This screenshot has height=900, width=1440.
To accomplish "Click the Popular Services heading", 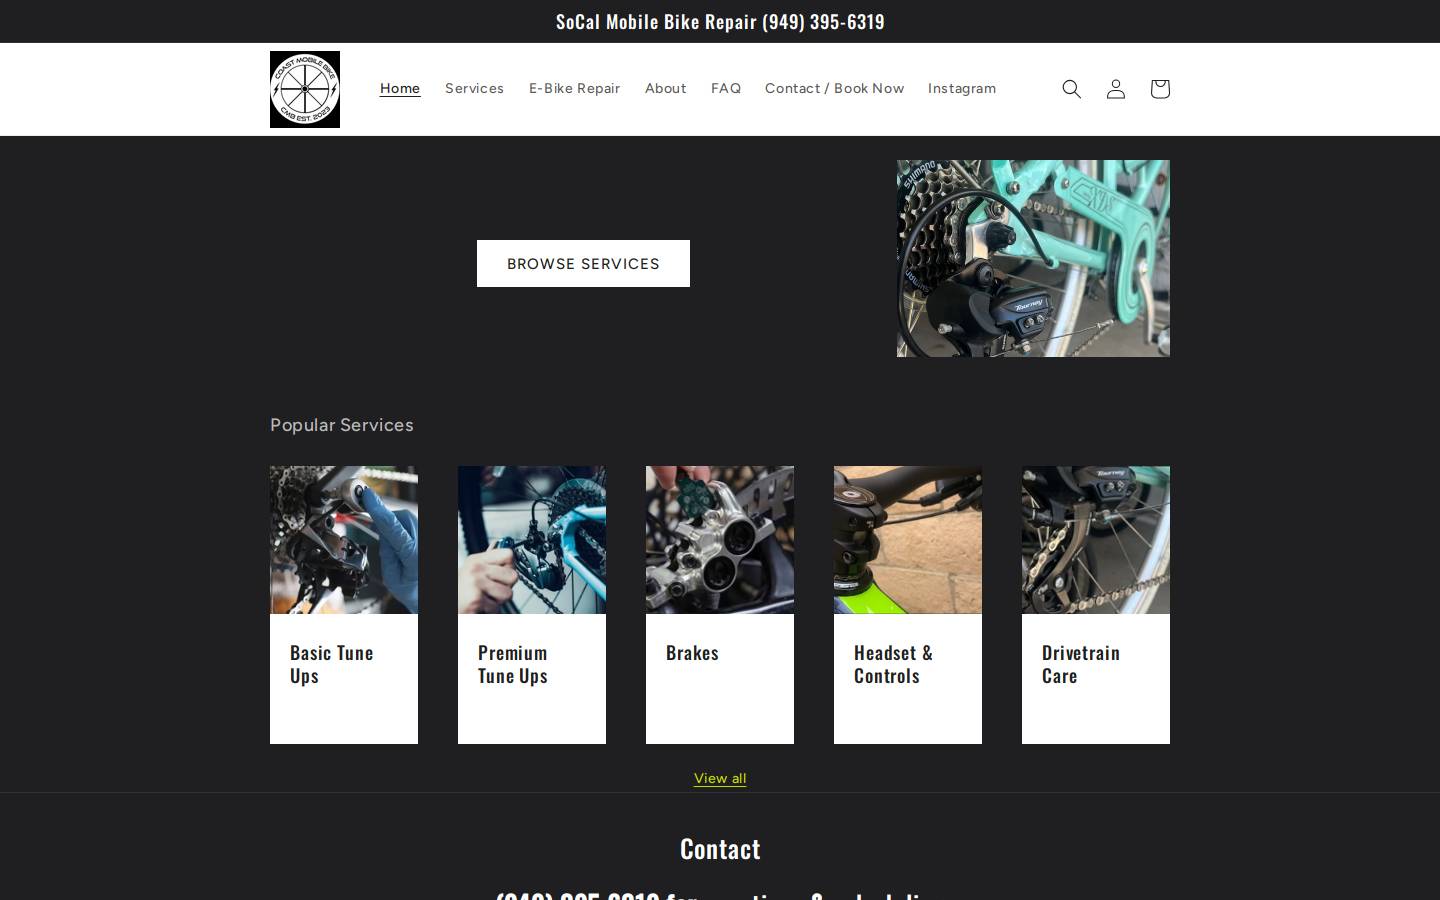I will coord(342,425).
